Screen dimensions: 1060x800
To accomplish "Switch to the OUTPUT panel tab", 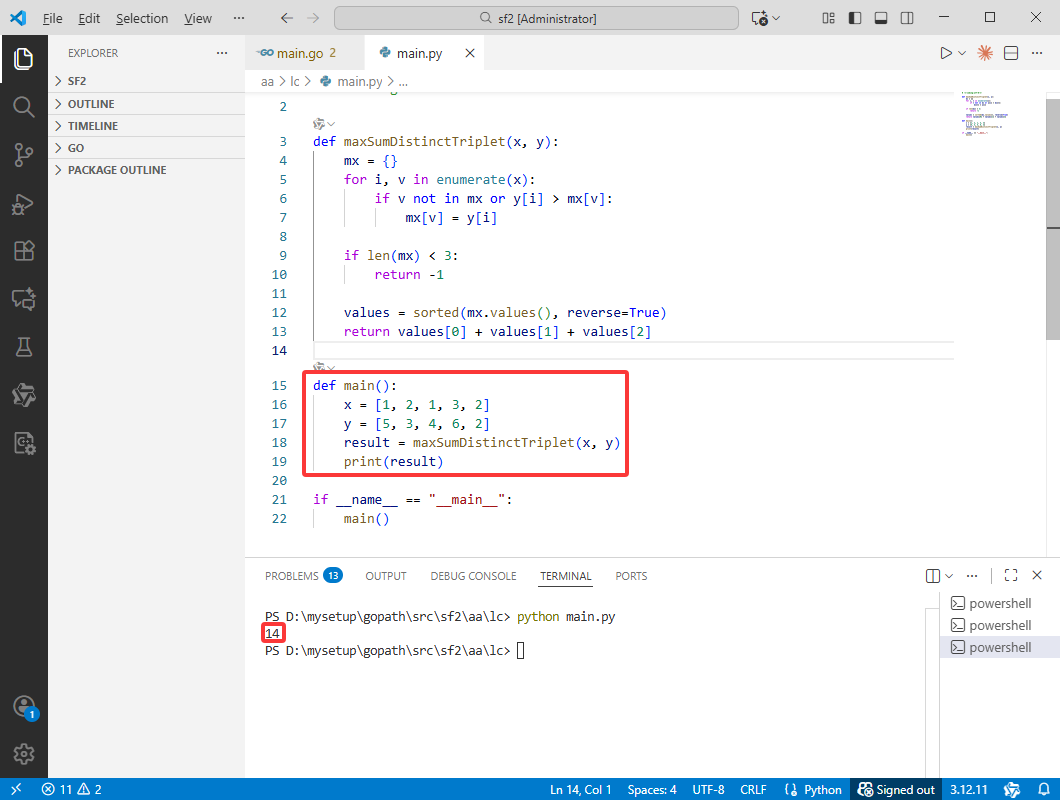I will 386,575.
